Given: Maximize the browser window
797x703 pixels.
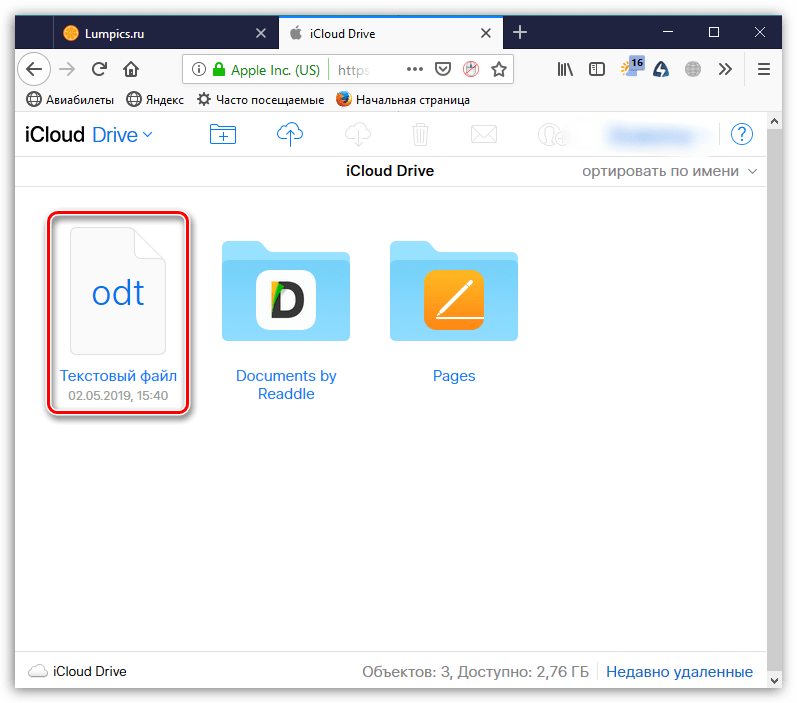Looking at the screenshot, I should 714,33.
